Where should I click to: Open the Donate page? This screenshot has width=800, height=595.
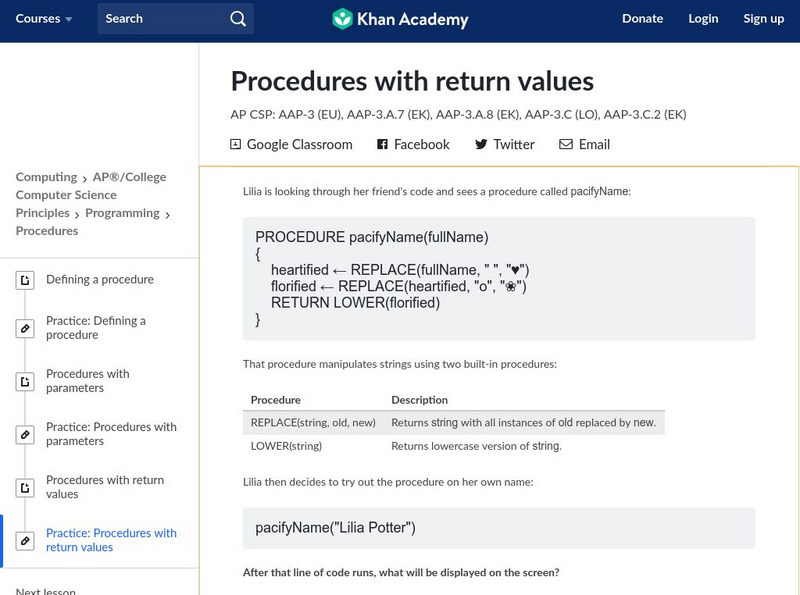642,19
